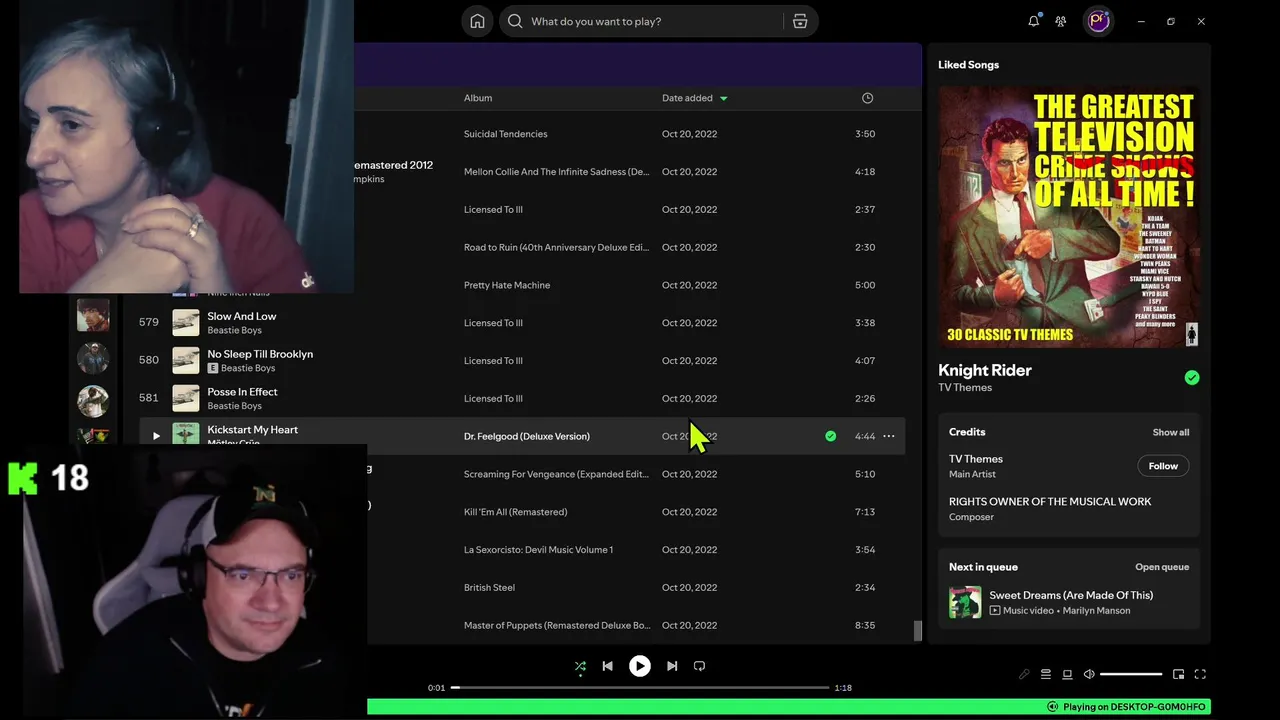This screenshot has width=1280, height=720.
Task: Toggle shuffle playback
Action: 580,666
